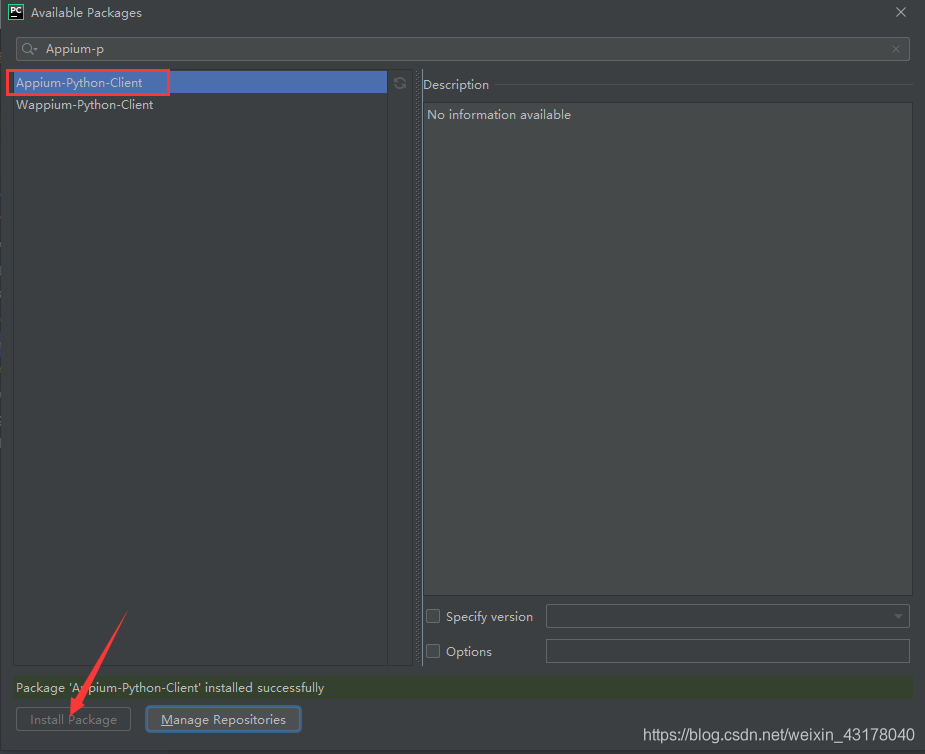Enable the Specify version checkbox

(x=433, y=616)
